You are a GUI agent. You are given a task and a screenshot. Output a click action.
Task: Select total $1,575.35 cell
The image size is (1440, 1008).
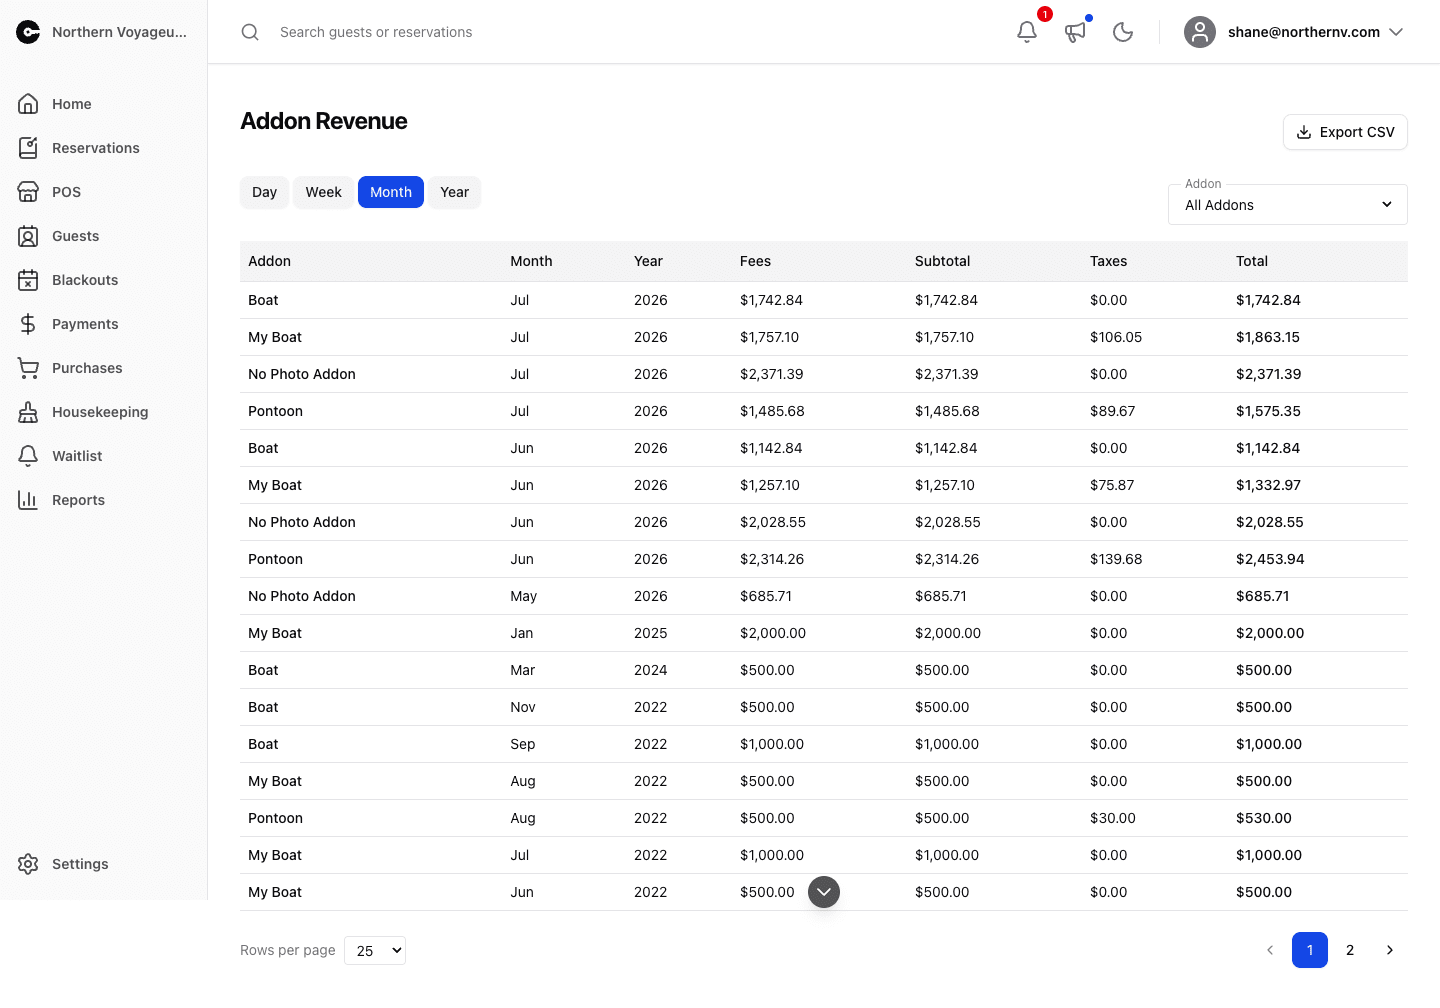1268,411
